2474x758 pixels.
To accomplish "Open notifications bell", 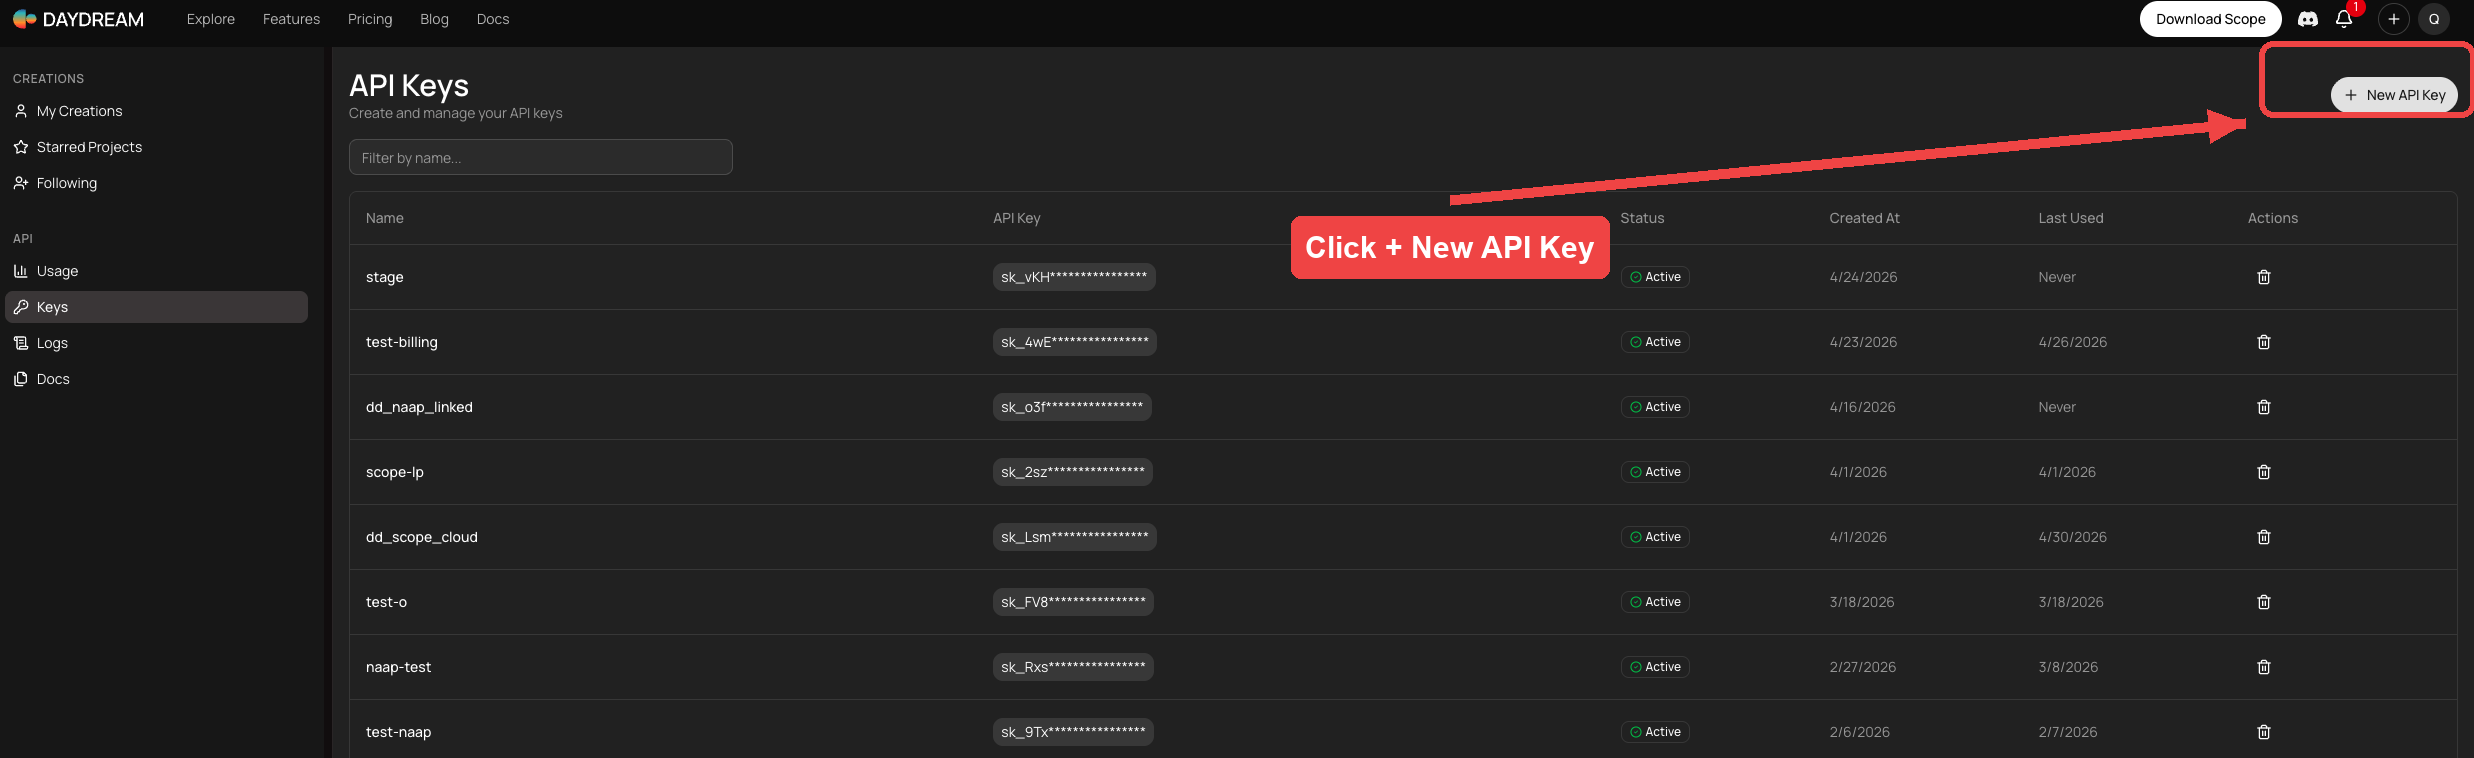I will [2344, 19].
